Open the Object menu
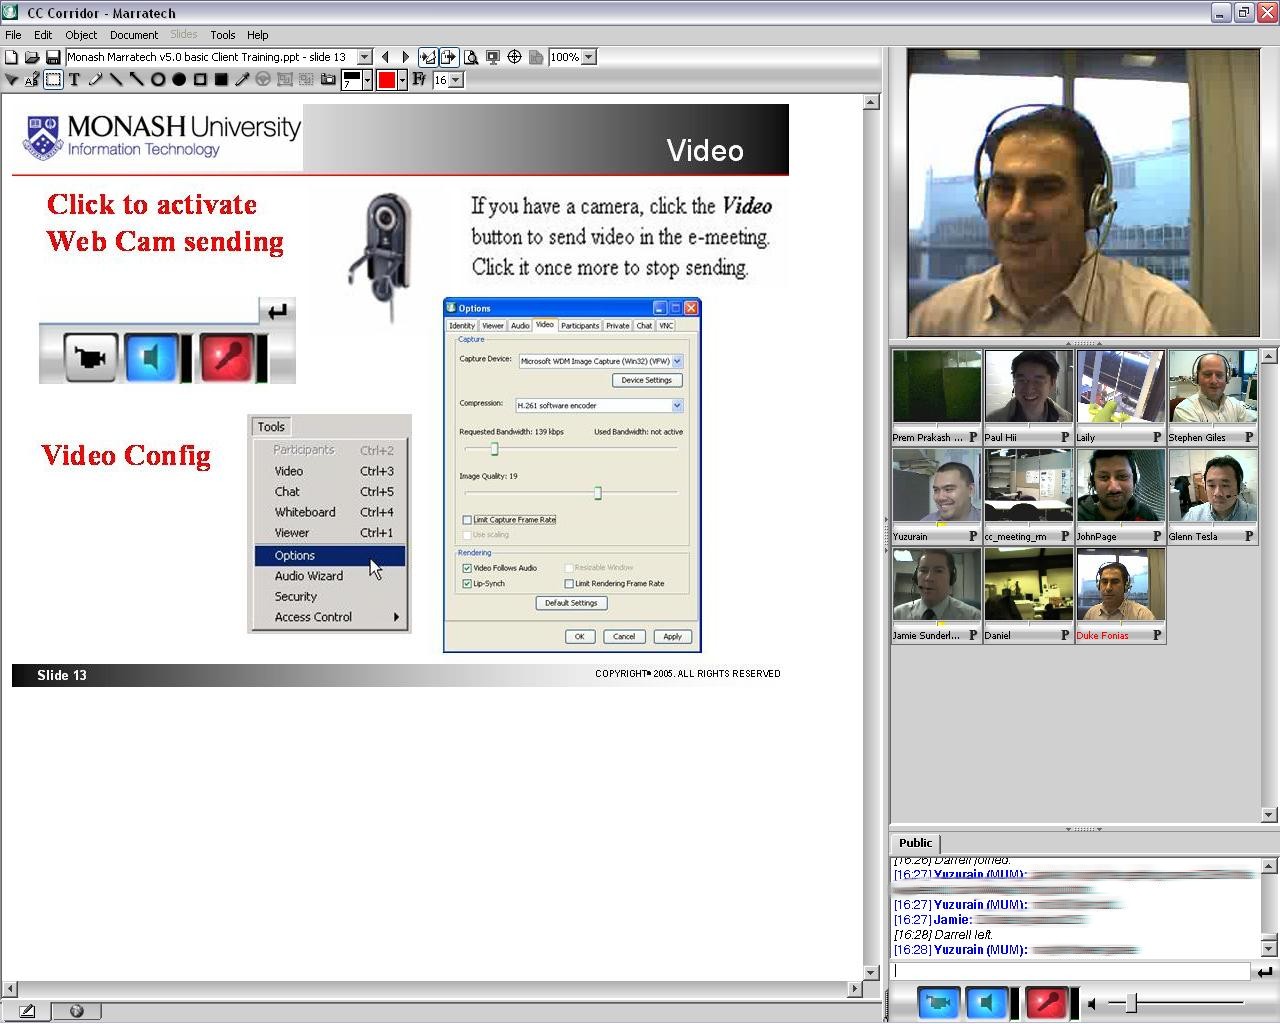Viewport: 1280px width, 1024px height. [81, 35]
